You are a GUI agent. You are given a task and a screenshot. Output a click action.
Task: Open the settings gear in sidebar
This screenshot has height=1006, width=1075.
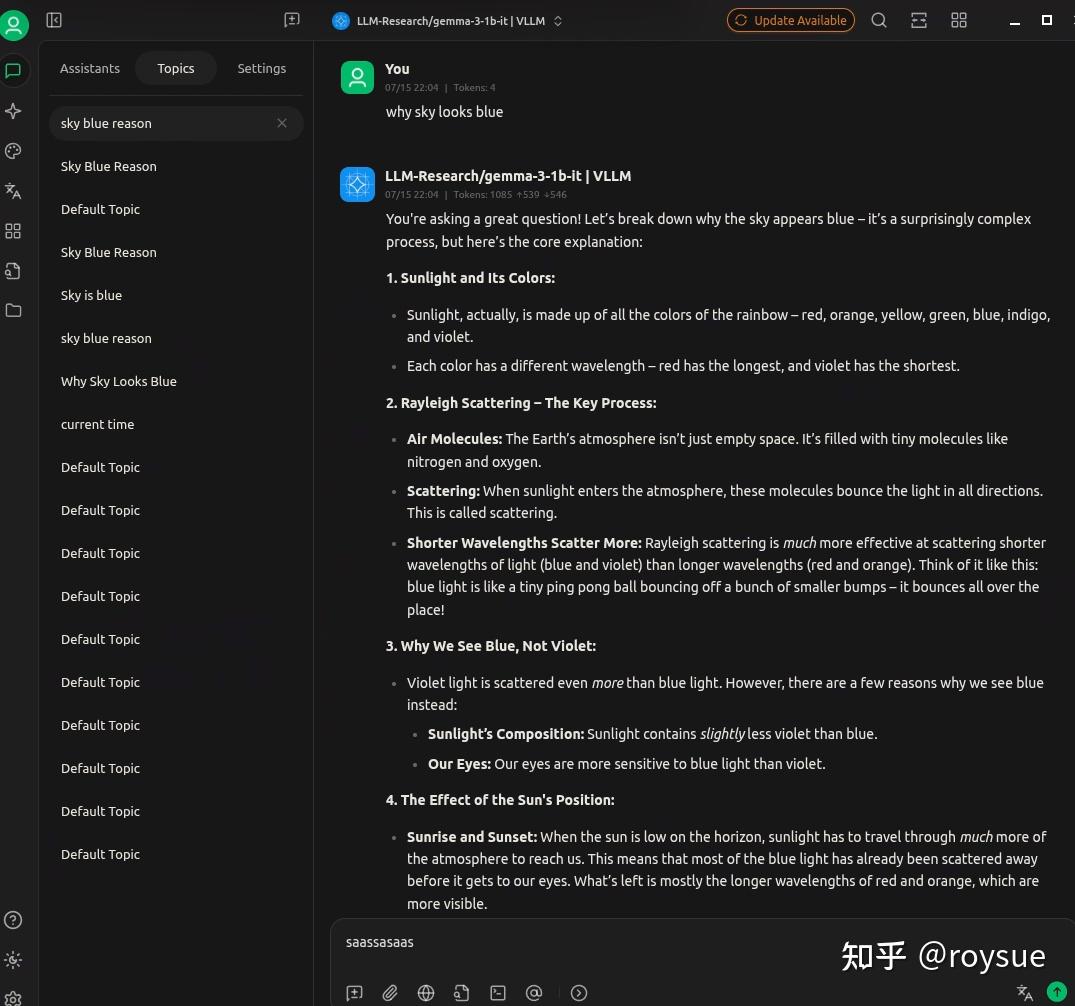(13, 998)
